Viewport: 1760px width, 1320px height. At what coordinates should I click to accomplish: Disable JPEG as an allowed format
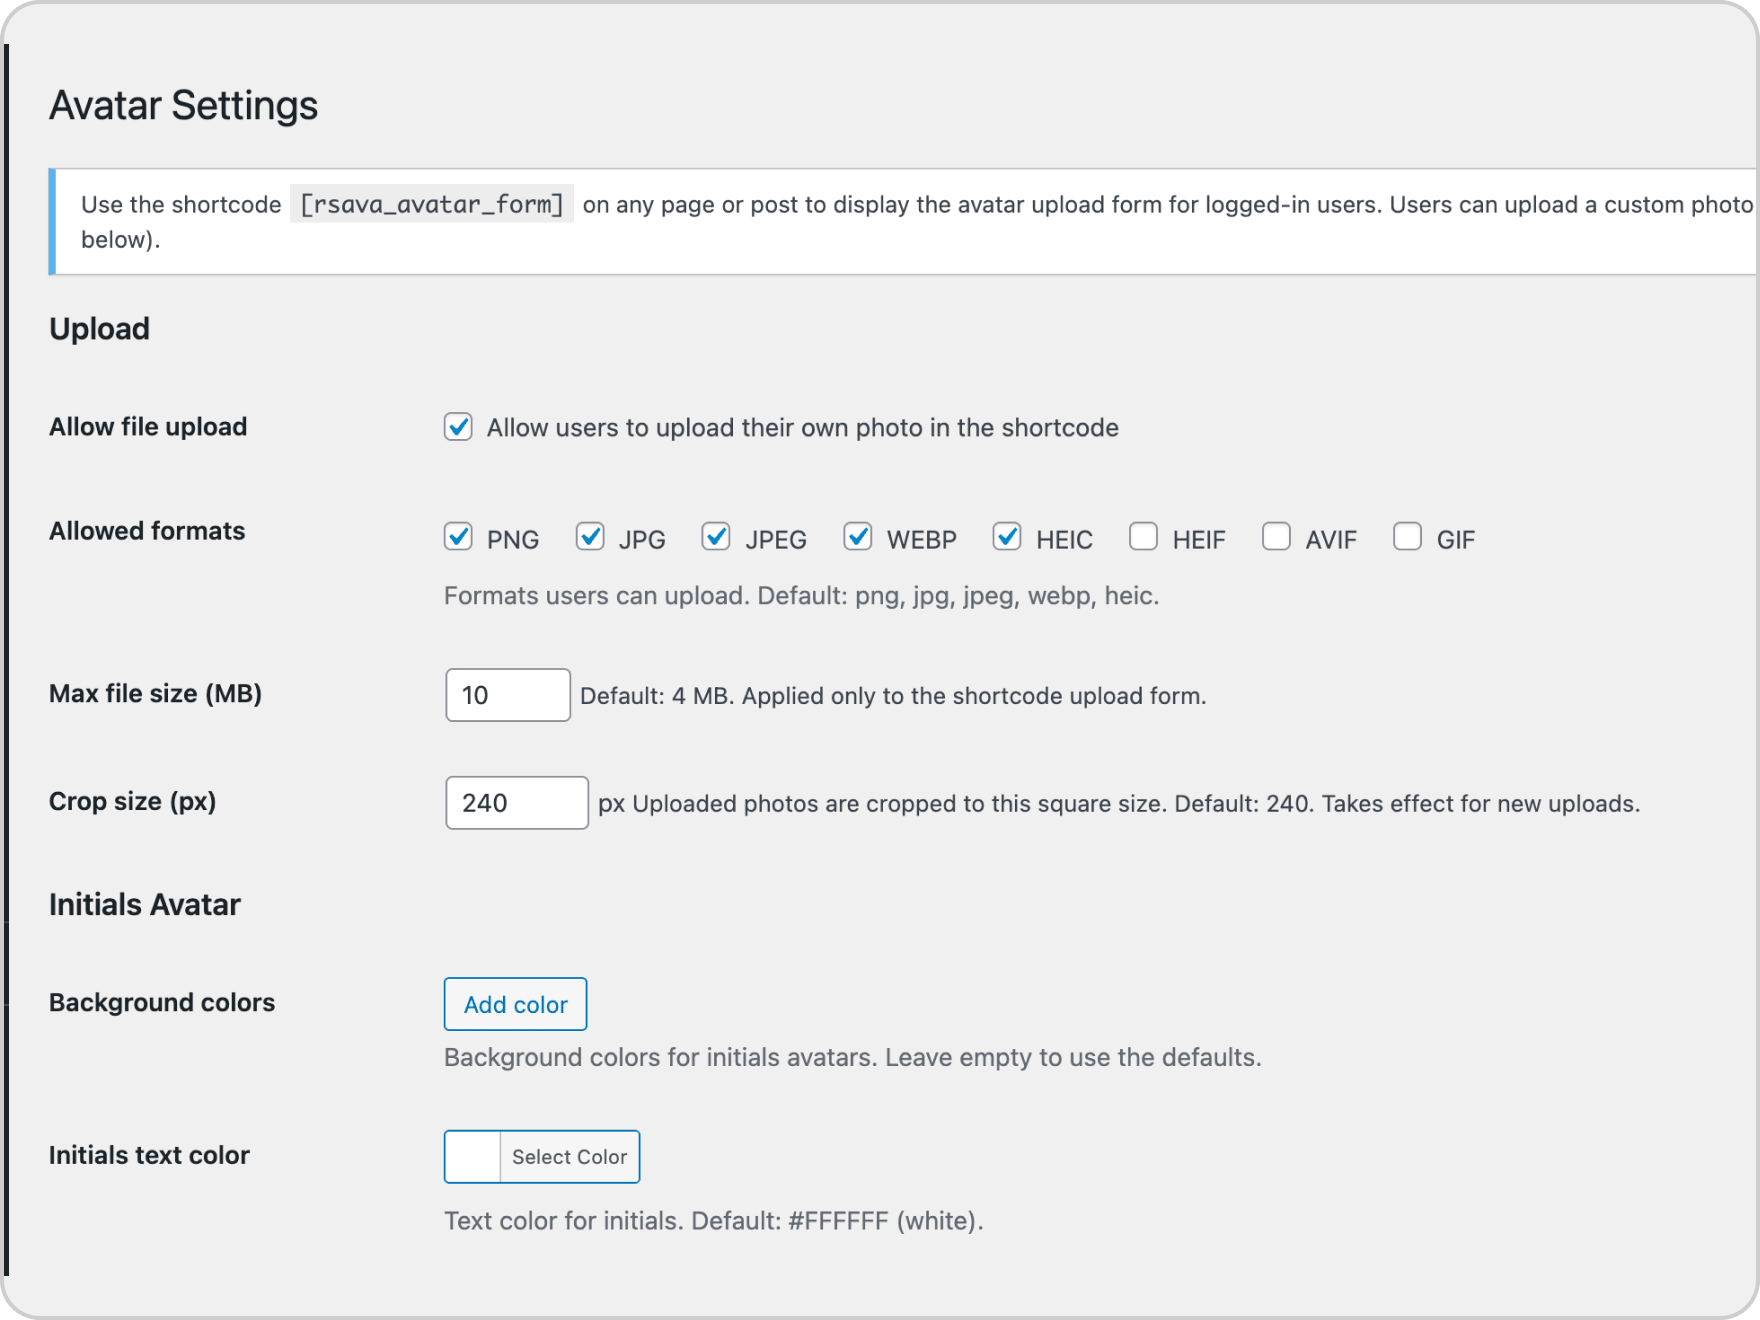tap(716, 538)
